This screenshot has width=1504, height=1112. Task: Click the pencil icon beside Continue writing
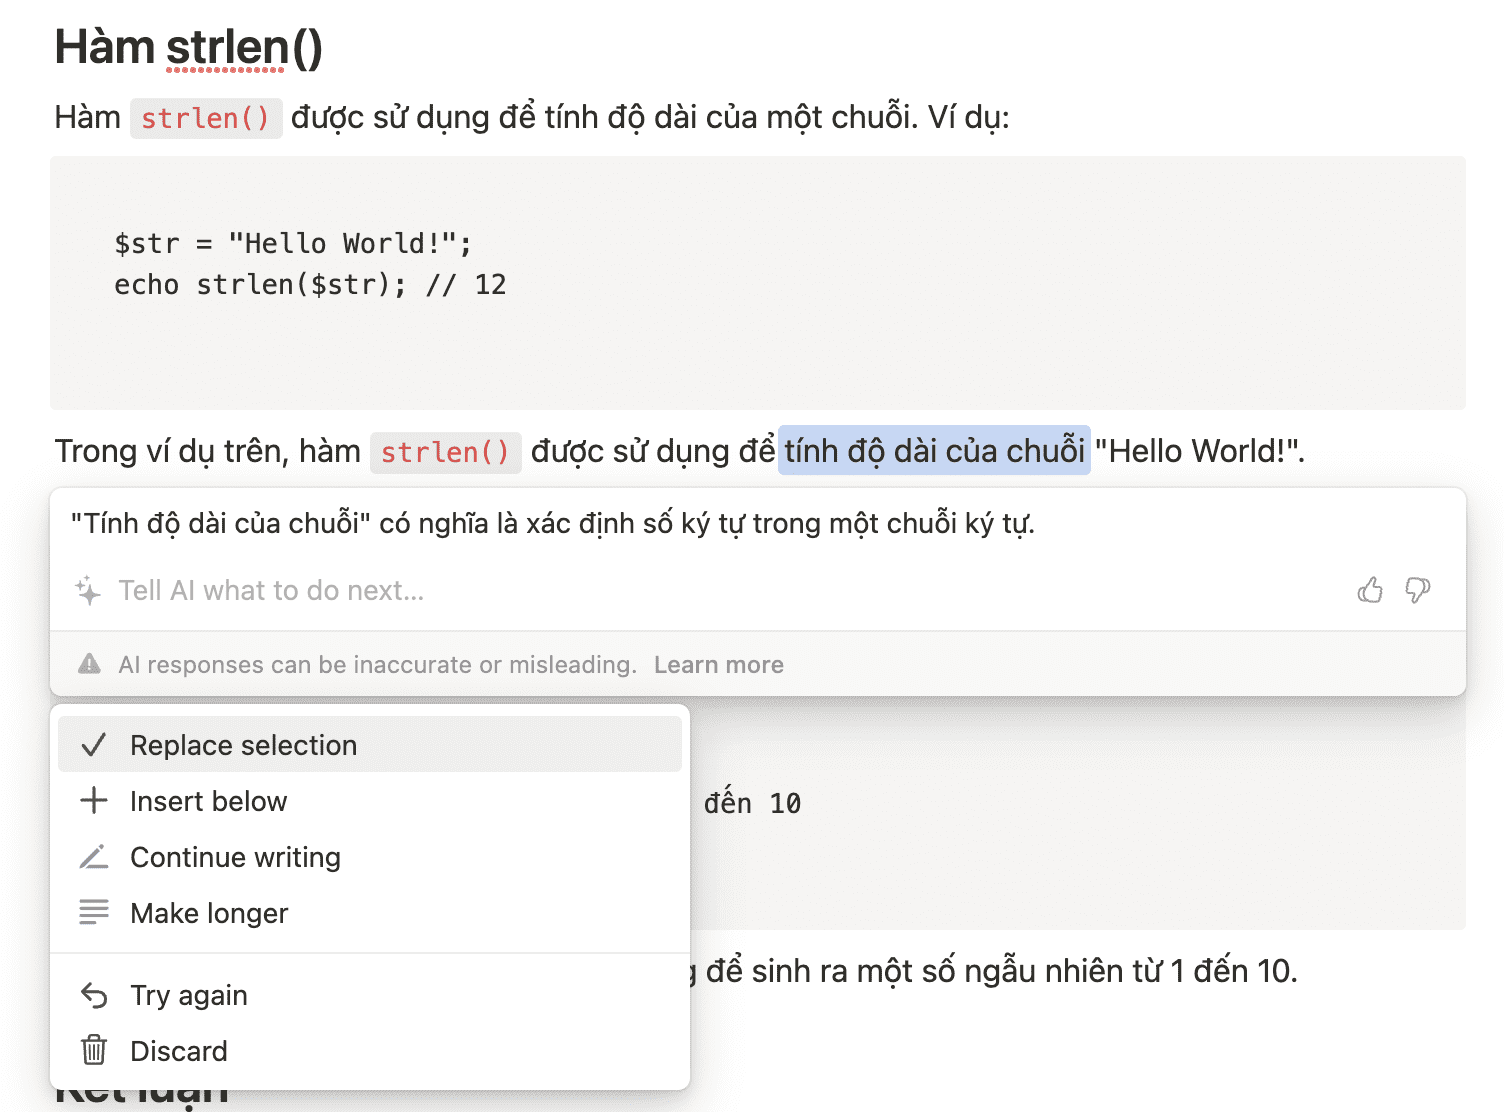coord(94,857)
